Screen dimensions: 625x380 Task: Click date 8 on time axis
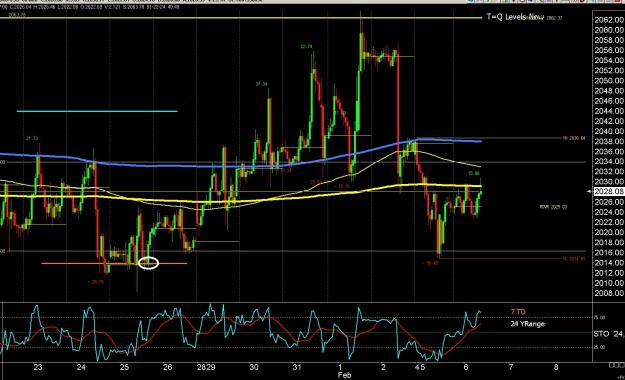[x=556, y=367]
